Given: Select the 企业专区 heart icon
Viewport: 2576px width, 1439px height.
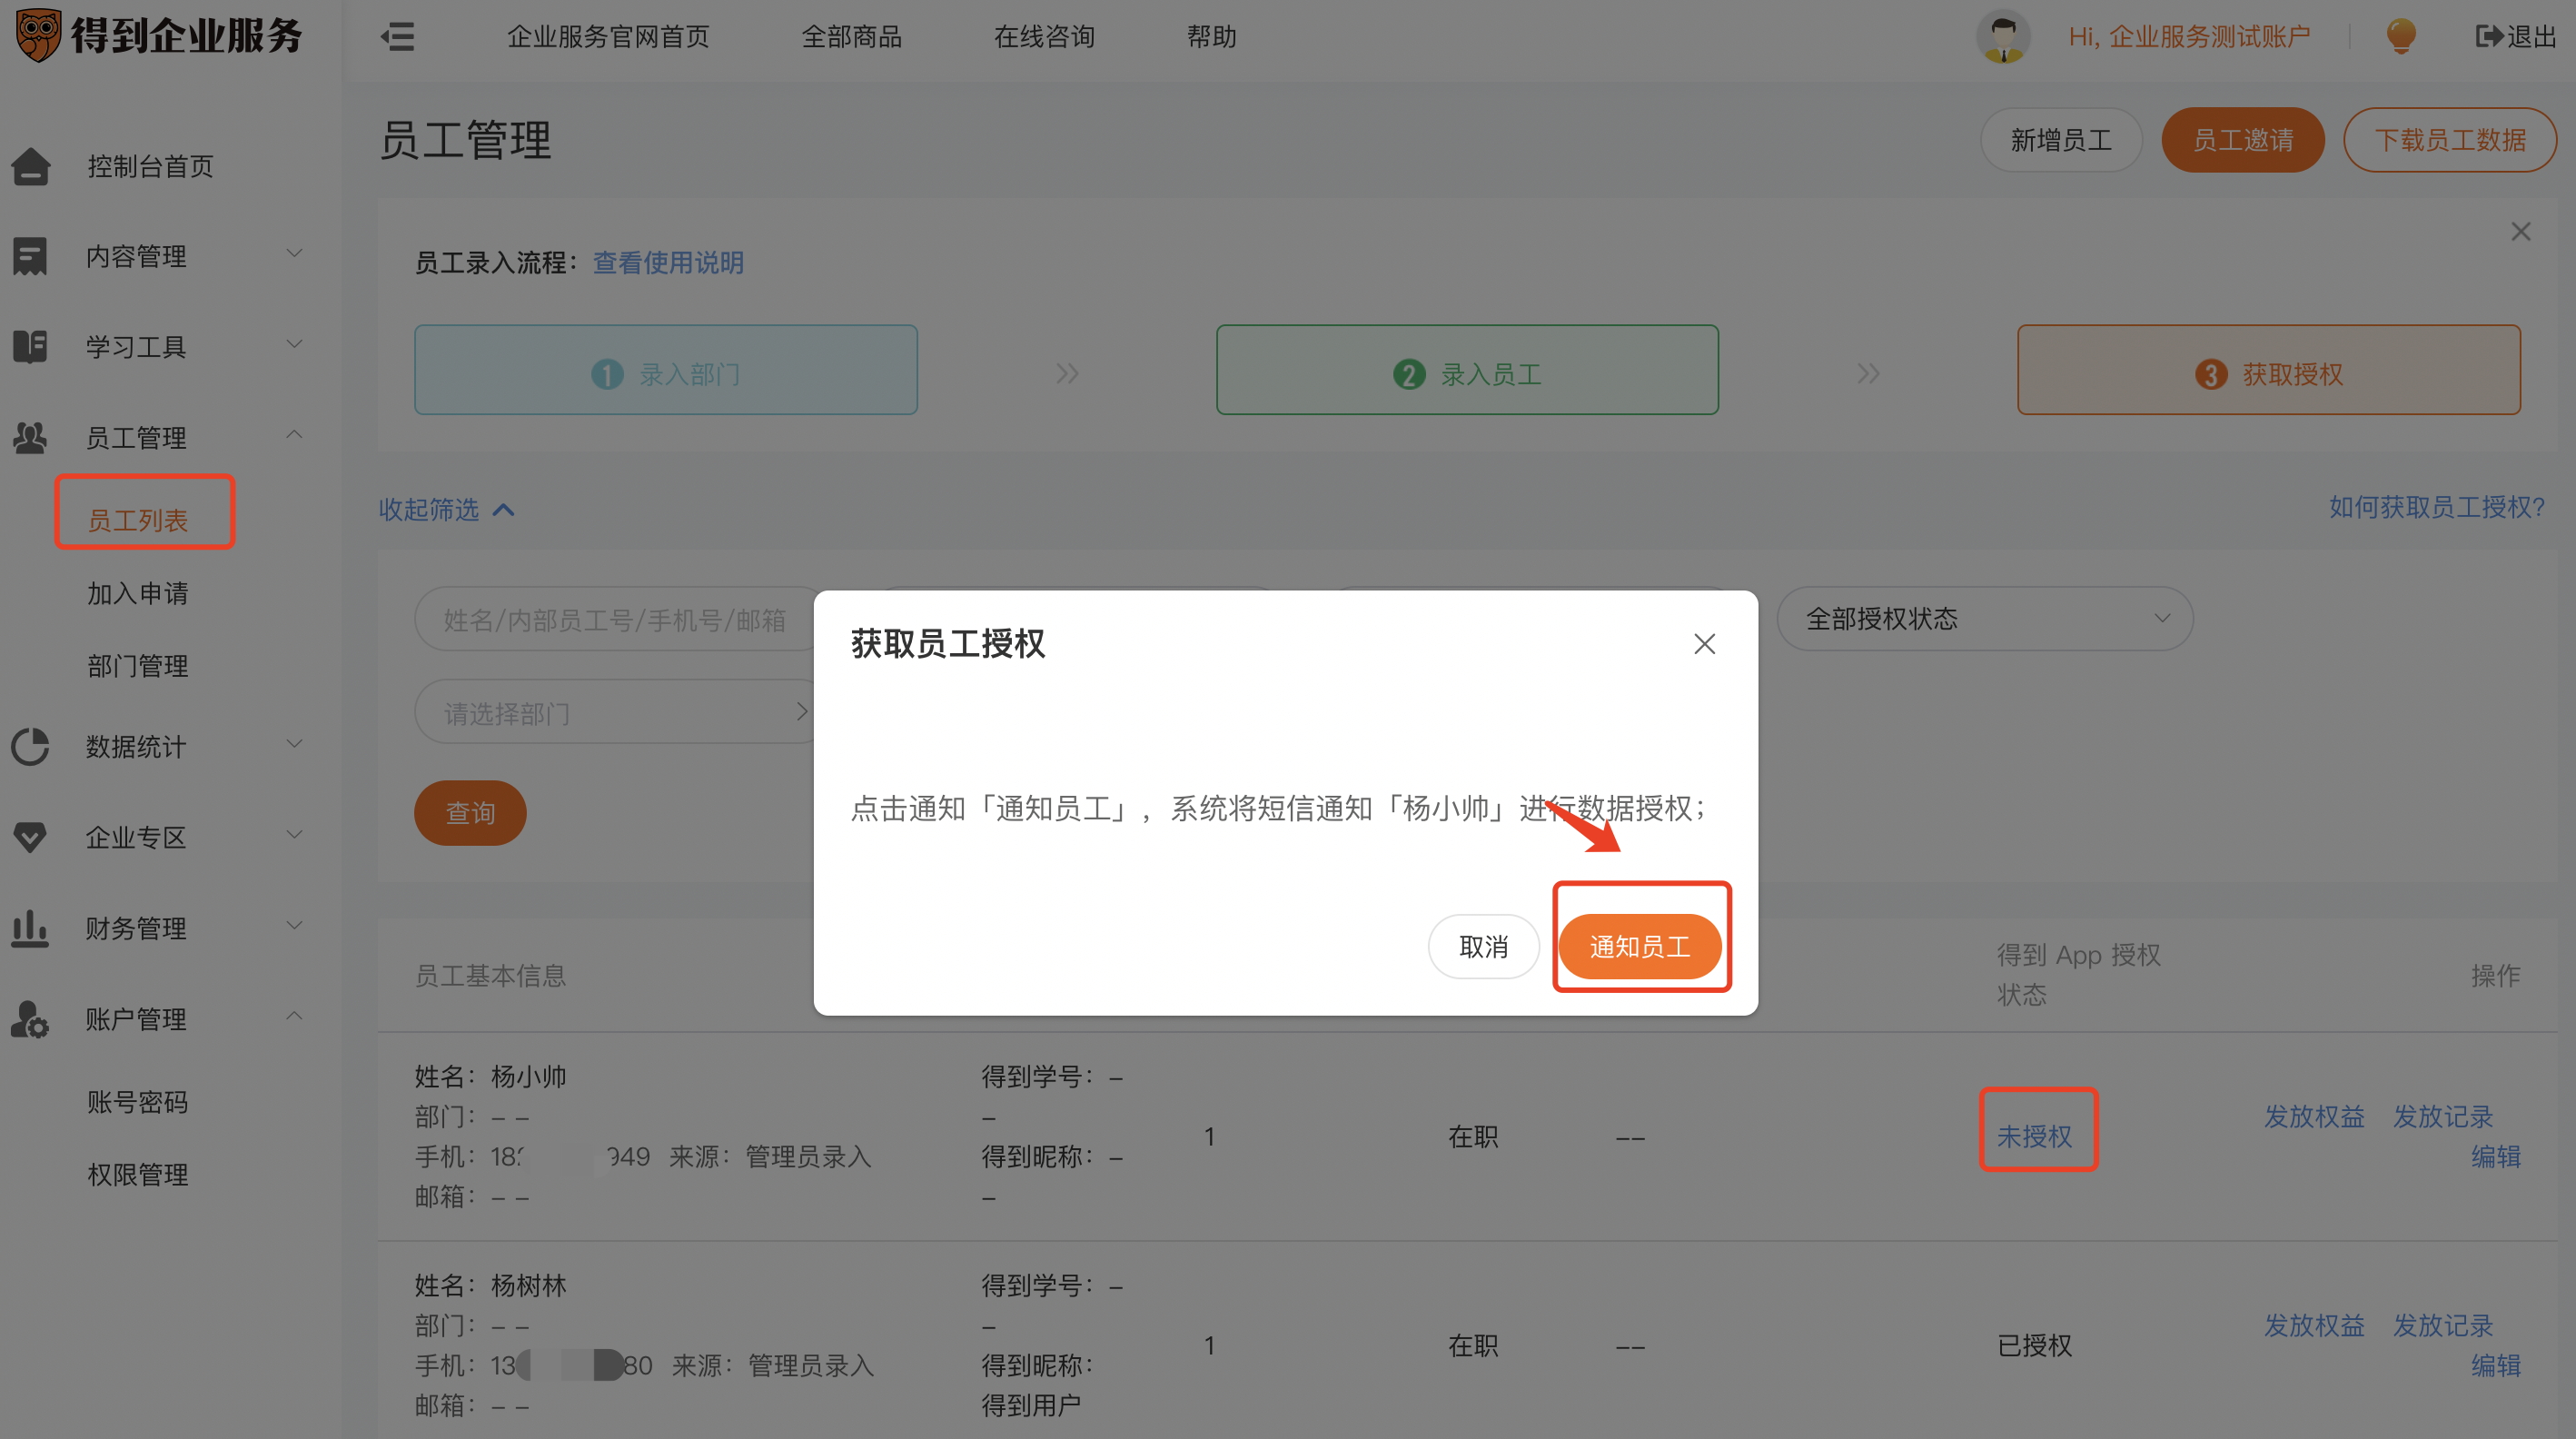Looking at the screenshot, I should click(x=31, y=837).
